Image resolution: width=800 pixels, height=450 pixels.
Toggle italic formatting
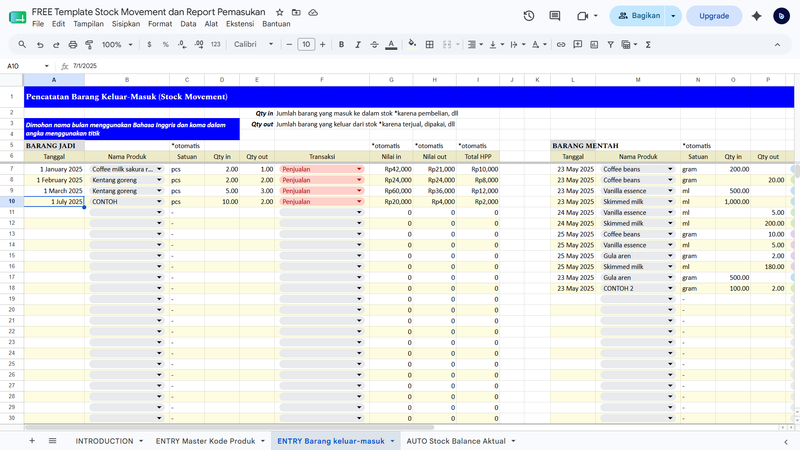358,45
